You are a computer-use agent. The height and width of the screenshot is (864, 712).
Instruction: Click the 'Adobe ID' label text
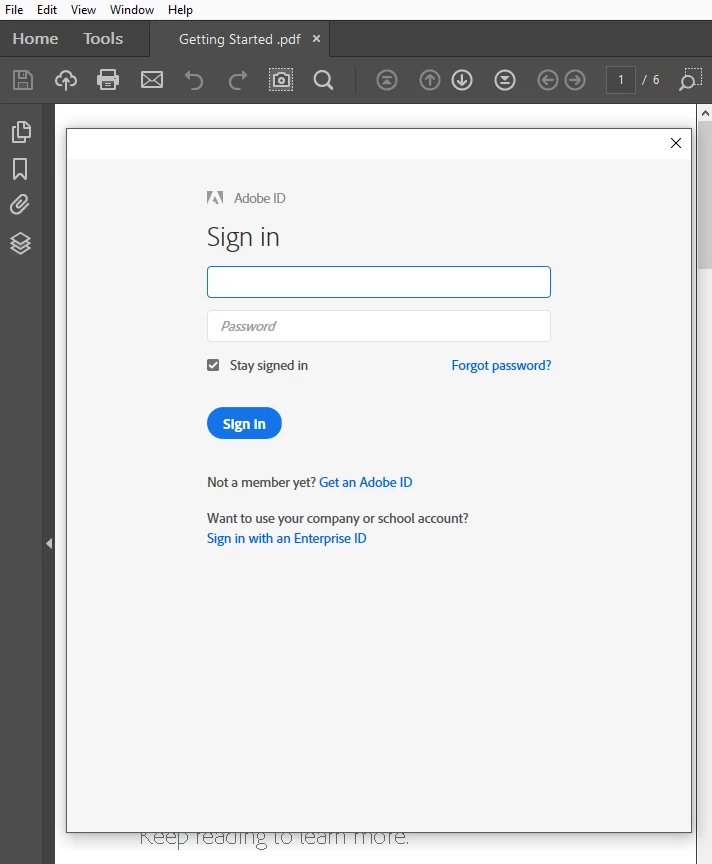[260, 198]
